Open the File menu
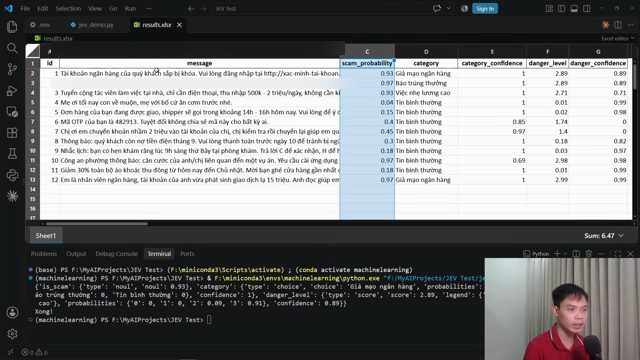 [x=25, y=9]
